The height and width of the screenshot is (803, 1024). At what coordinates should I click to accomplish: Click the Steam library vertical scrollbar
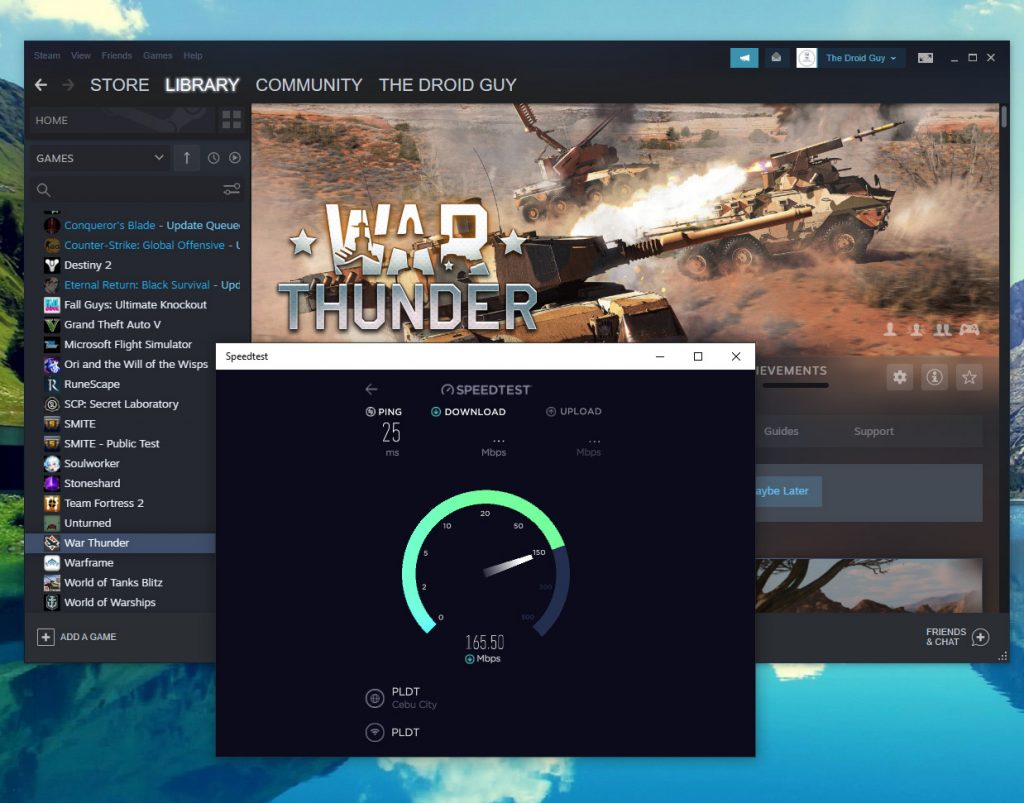pos(1004,118)
